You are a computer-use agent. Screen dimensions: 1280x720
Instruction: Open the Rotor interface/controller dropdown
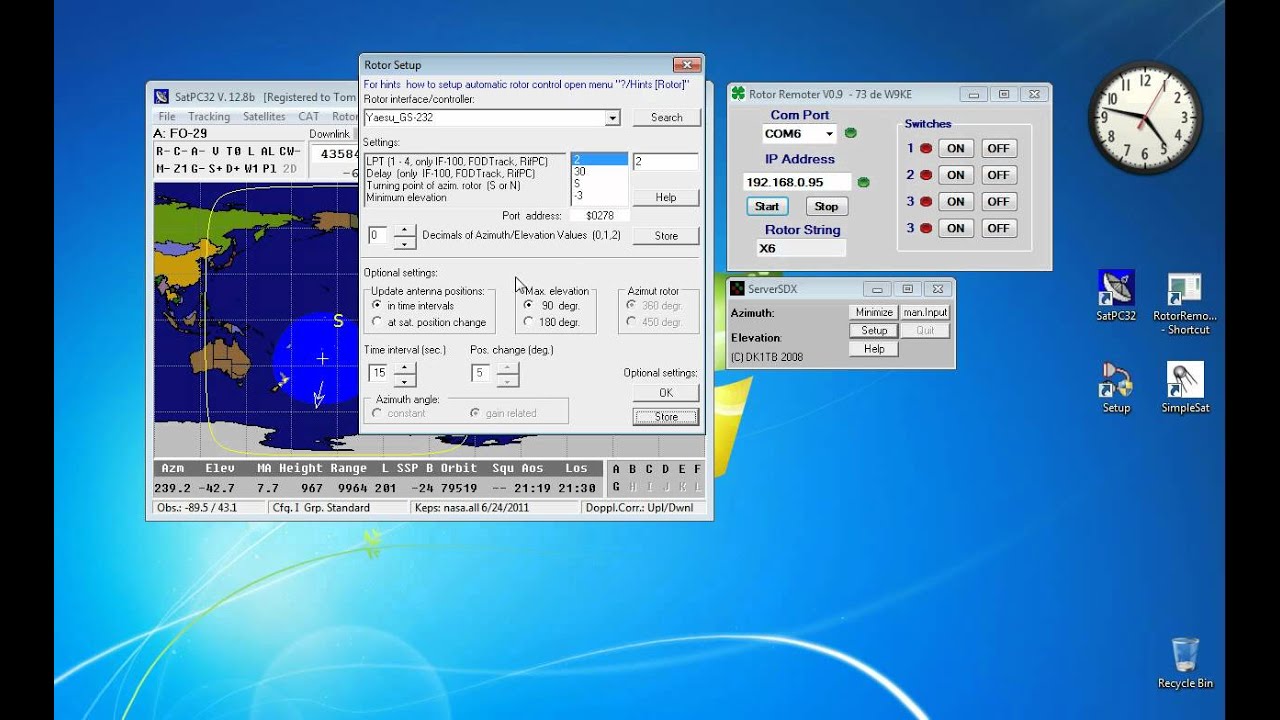(x=613, y=117)
